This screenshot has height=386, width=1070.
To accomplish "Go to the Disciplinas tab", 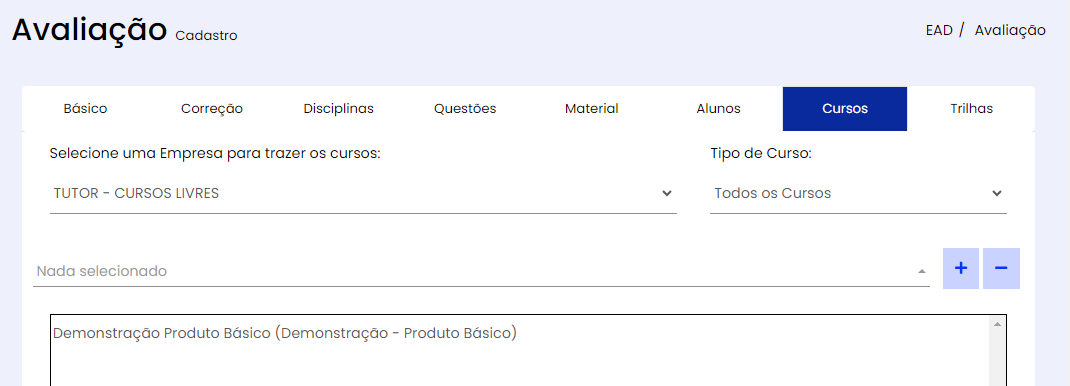I will pos(338,108).
